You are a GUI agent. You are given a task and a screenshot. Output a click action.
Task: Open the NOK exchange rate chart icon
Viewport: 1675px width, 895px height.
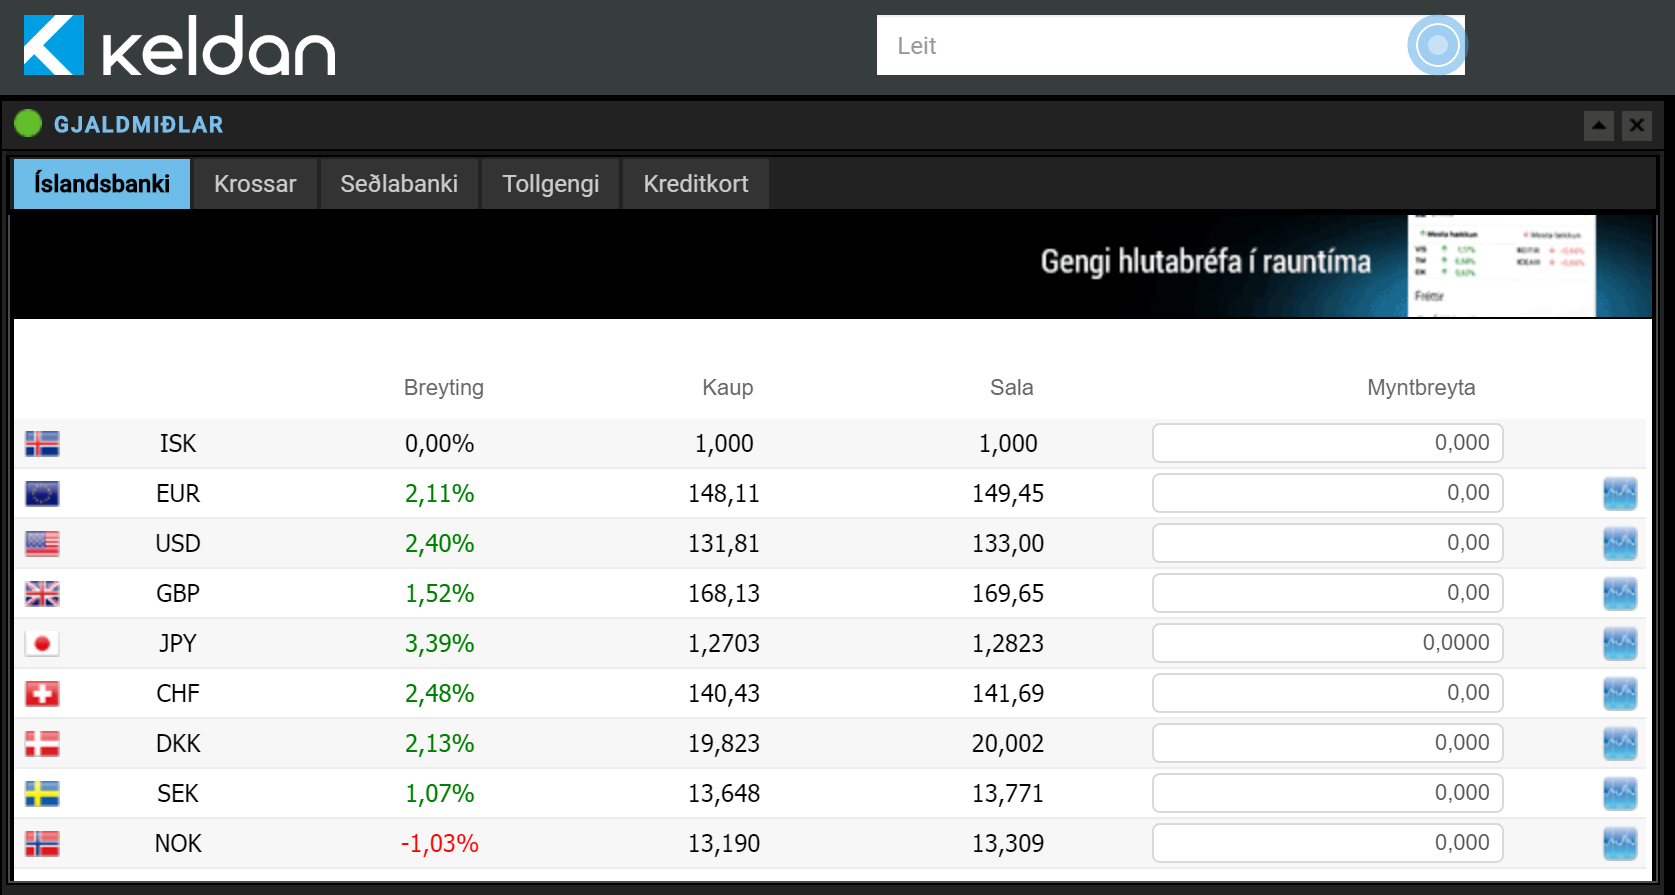pyautogui.click(x=1619, y=843)
